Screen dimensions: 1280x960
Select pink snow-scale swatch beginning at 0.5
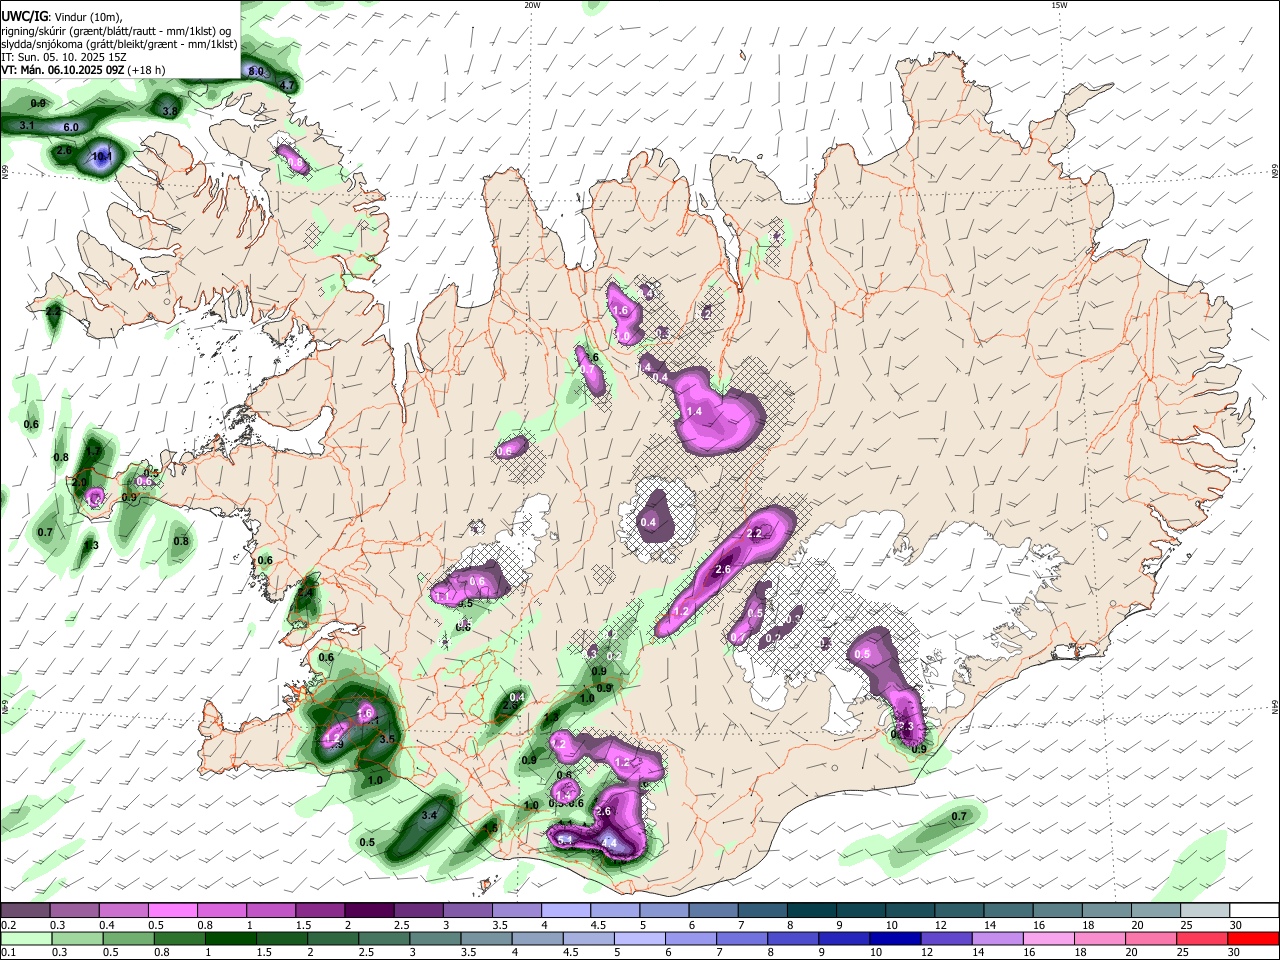tap(172, 911)
